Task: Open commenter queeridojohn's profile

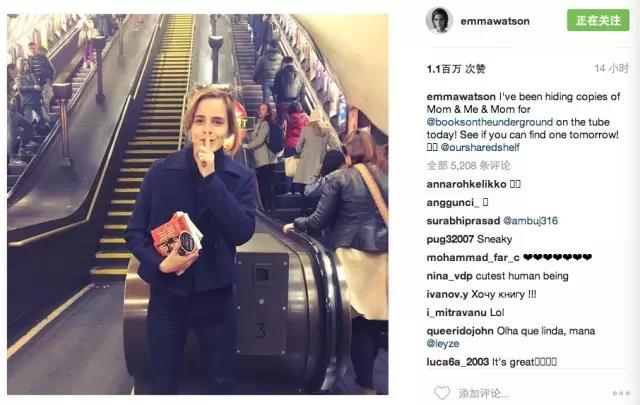Action: [460, 331]
